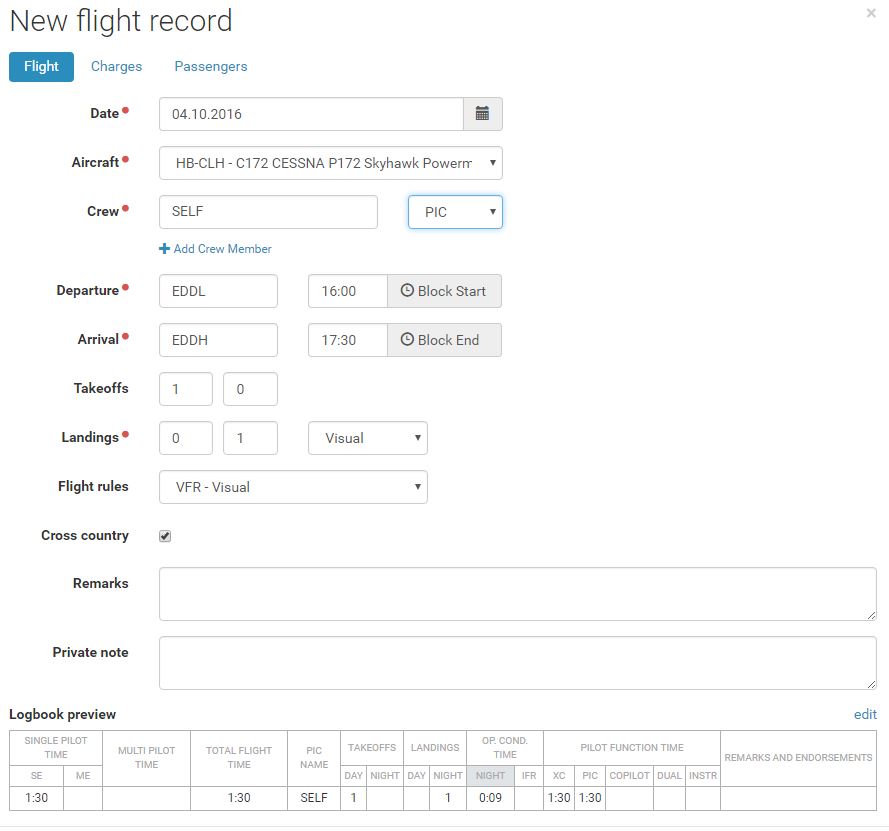Switch to the Charges tab
This screenshot has height=831, width=889.
[116, 66]
